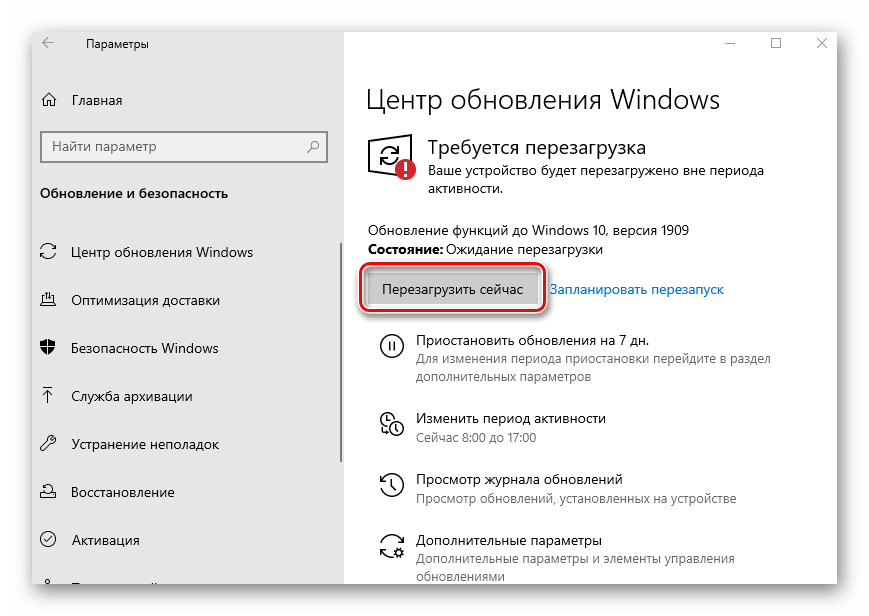Image resolution: width=869 pixels, height=616 pixels.
Task: Click the Восстановление icon in sidebar
Action: (x=48, y=492)
